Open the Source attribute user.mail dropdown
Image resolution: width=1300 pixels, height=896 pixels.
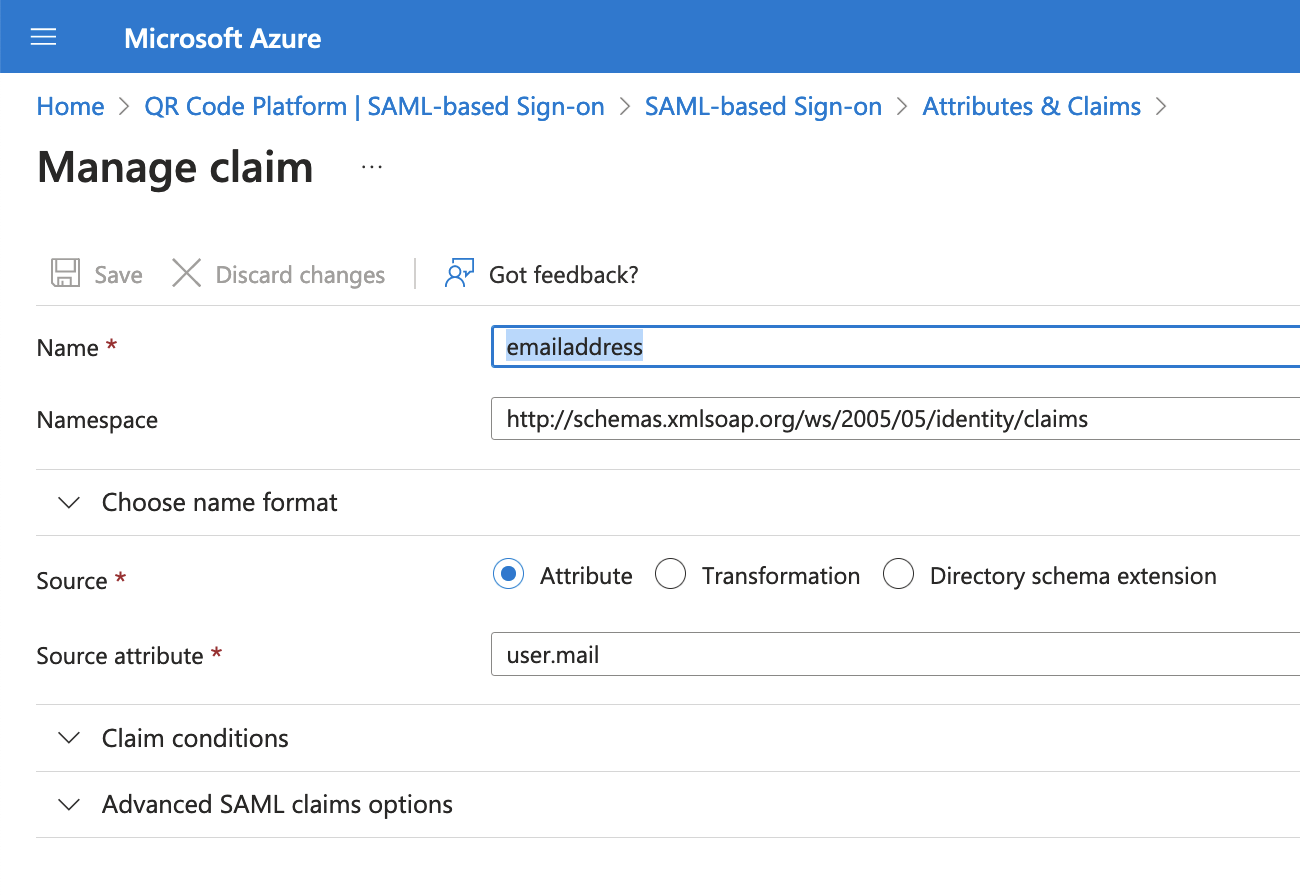click(x=895, y=655)
